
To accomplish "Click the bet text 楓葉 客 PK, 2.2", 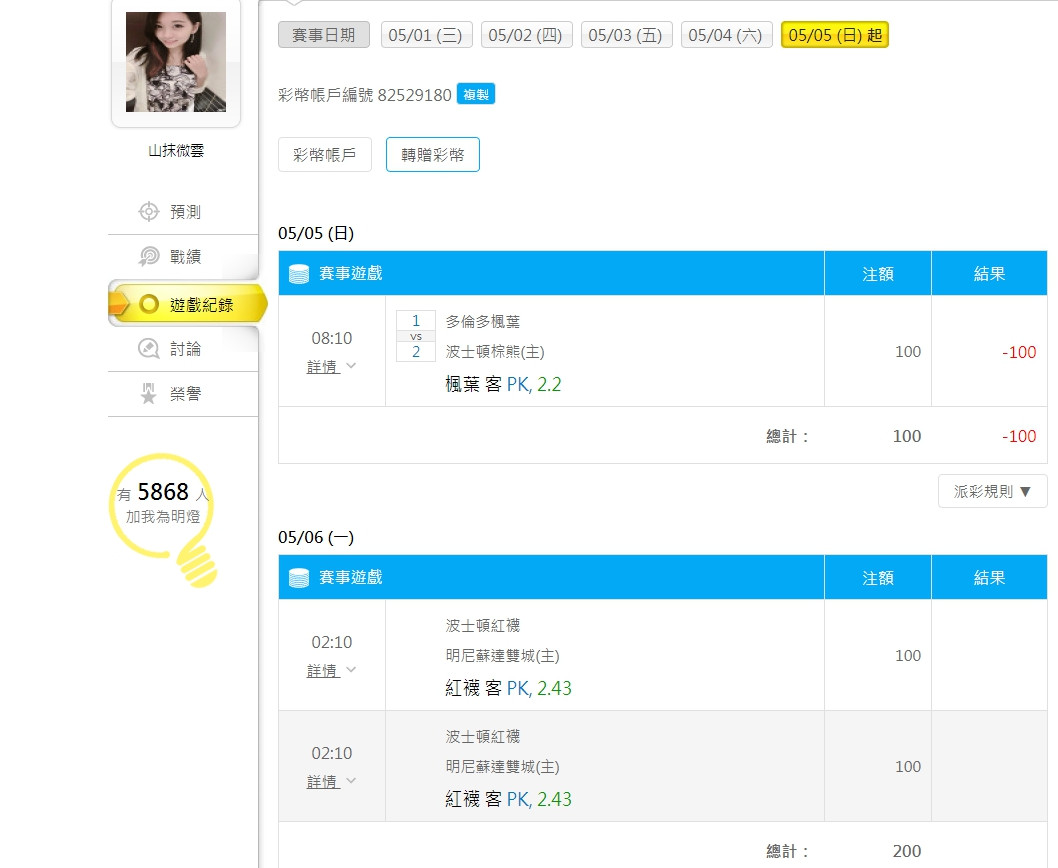I will click(x=503, y=384).
